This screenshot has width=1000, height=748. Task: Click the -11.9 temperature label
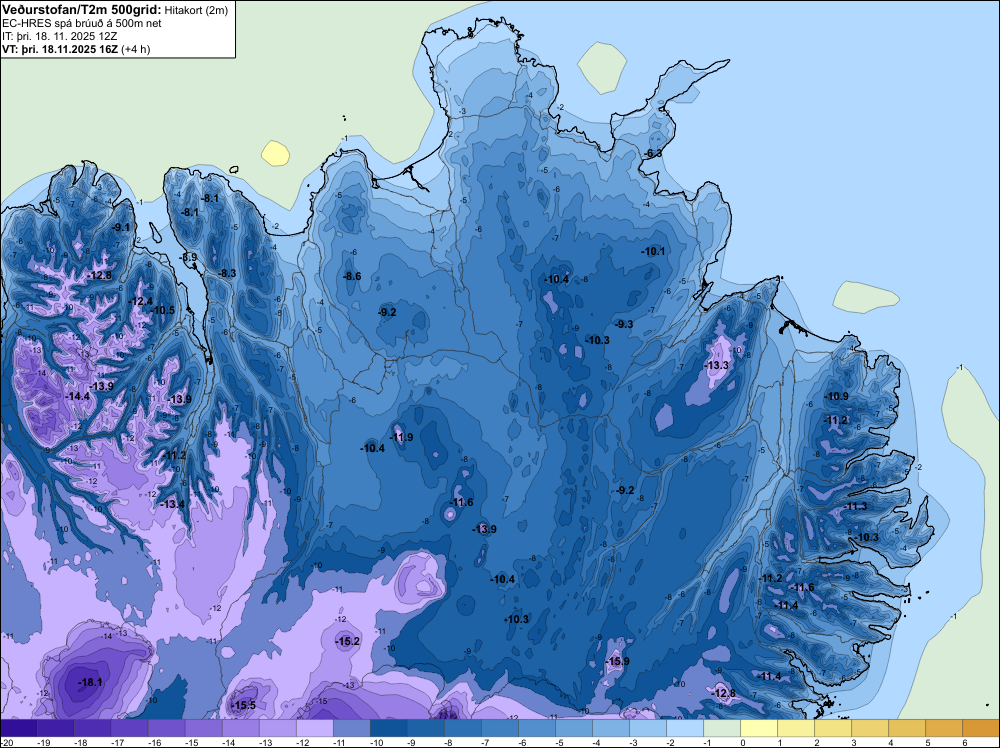(x=401, y=437)
